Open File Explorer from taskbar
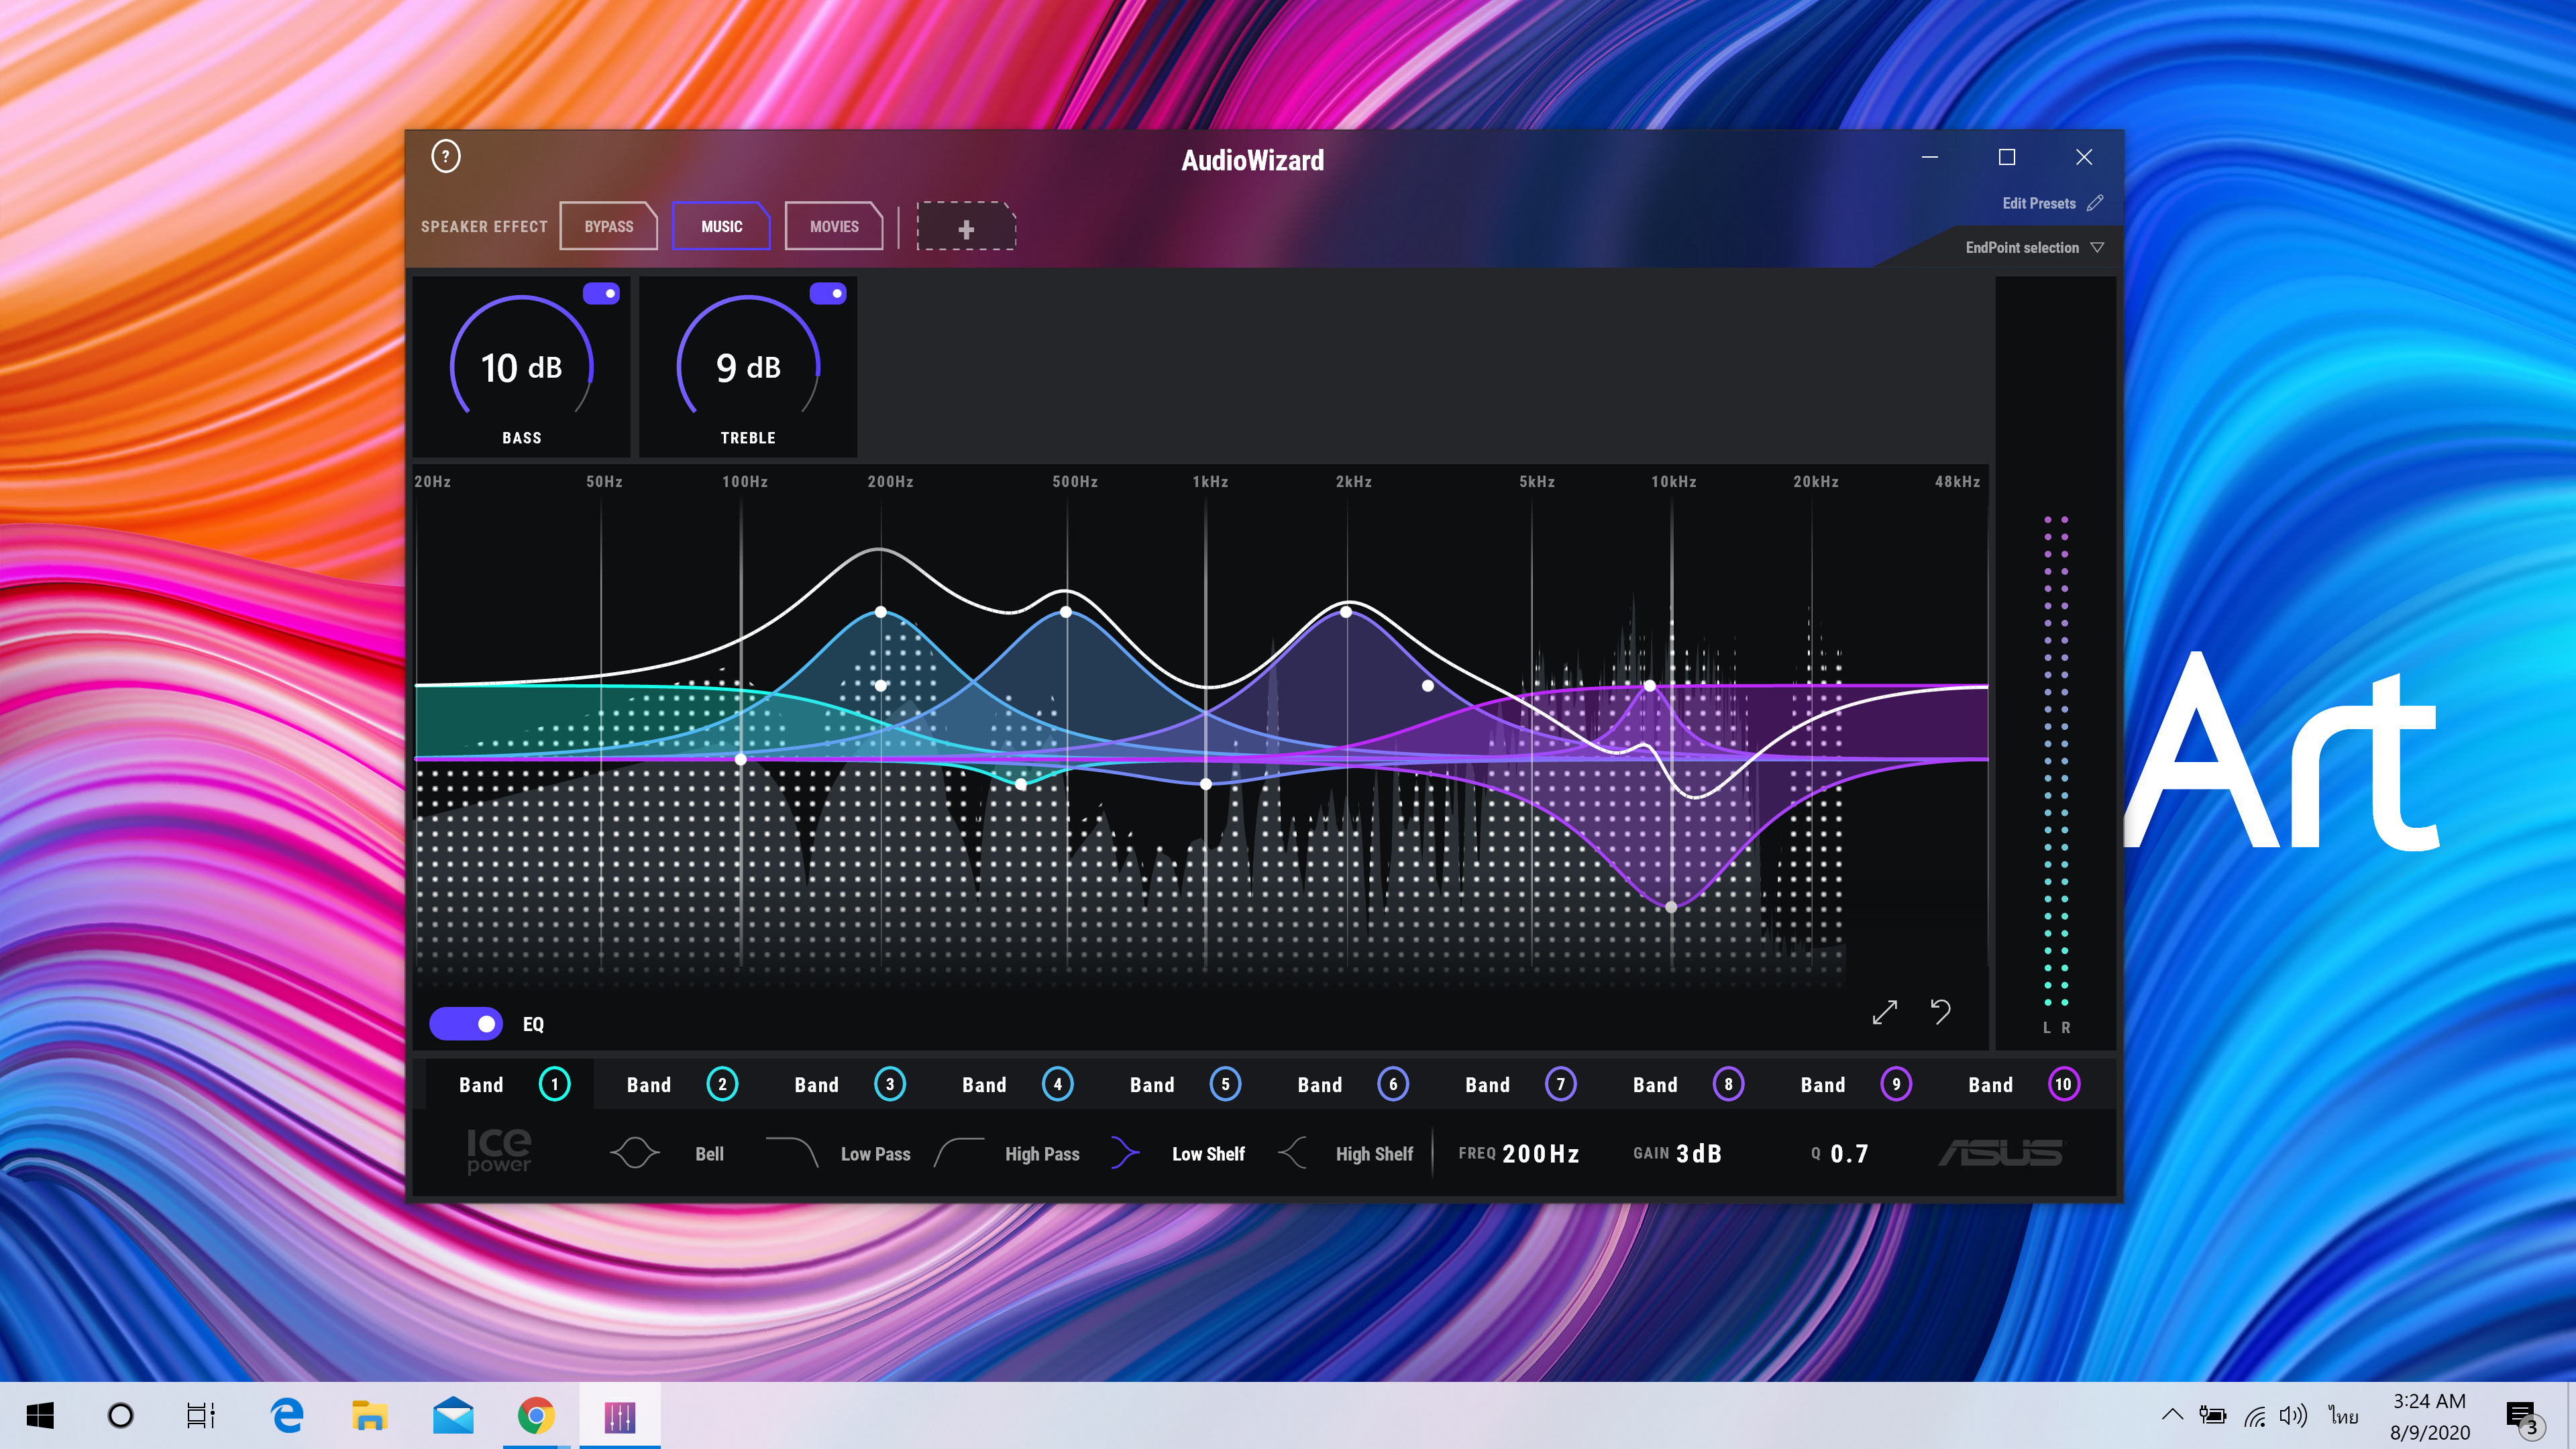The width and height of the screenshot is (2576, 1449). click(369, 1415)
